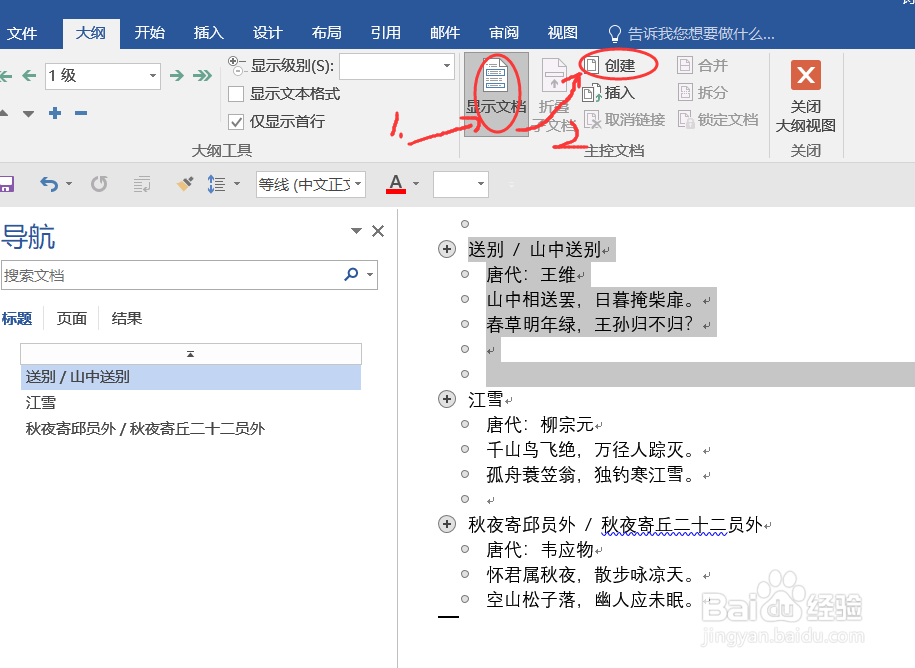The image size is (915, 668).
Task: Click the collapse outline minus icon
Action: coord(81,112)
